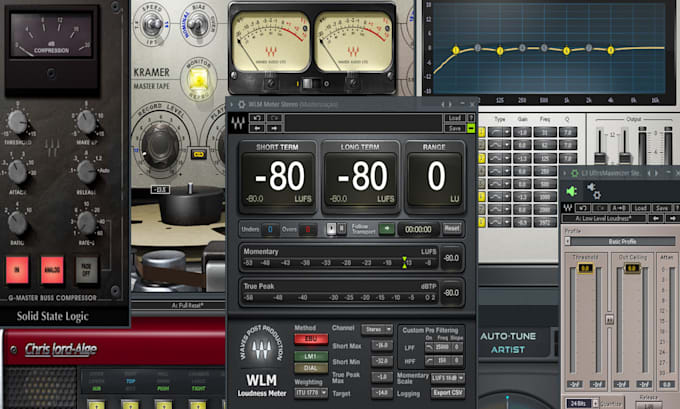Toggle the IN button on SSL compressor
Screen dimensions: 680x409
coord(17,270)
